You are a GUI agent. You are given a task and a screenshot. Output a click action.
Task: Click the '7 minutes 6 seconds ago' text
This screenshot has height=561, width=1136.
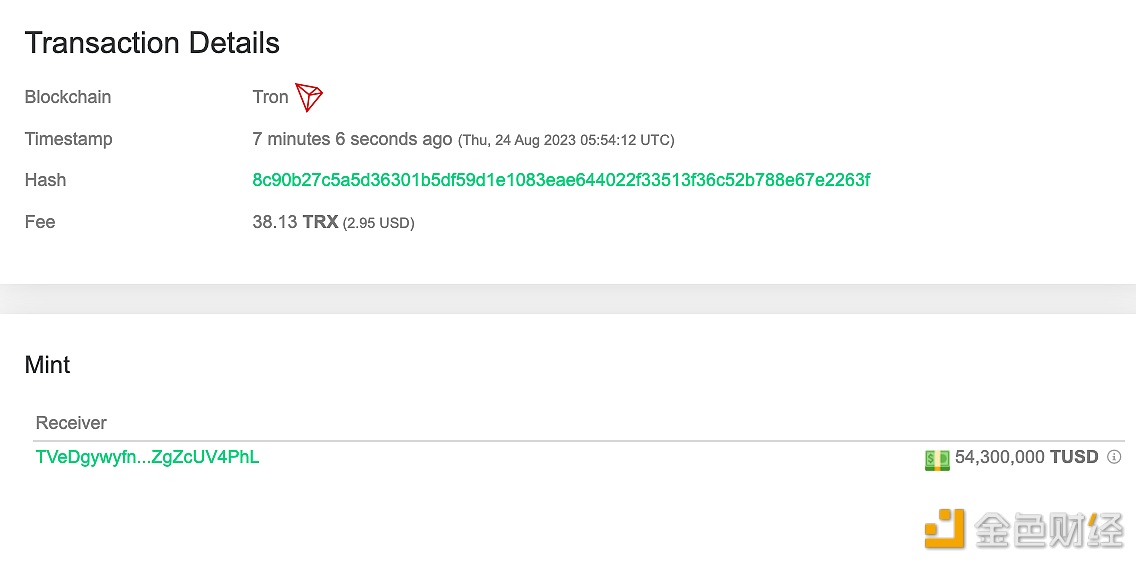tap(352, 139)
